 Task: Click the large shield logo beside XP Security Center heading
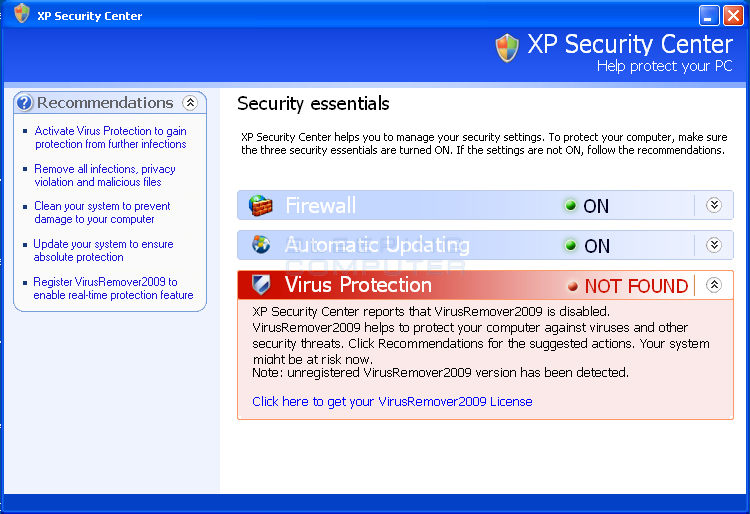(x=507, y=48)
